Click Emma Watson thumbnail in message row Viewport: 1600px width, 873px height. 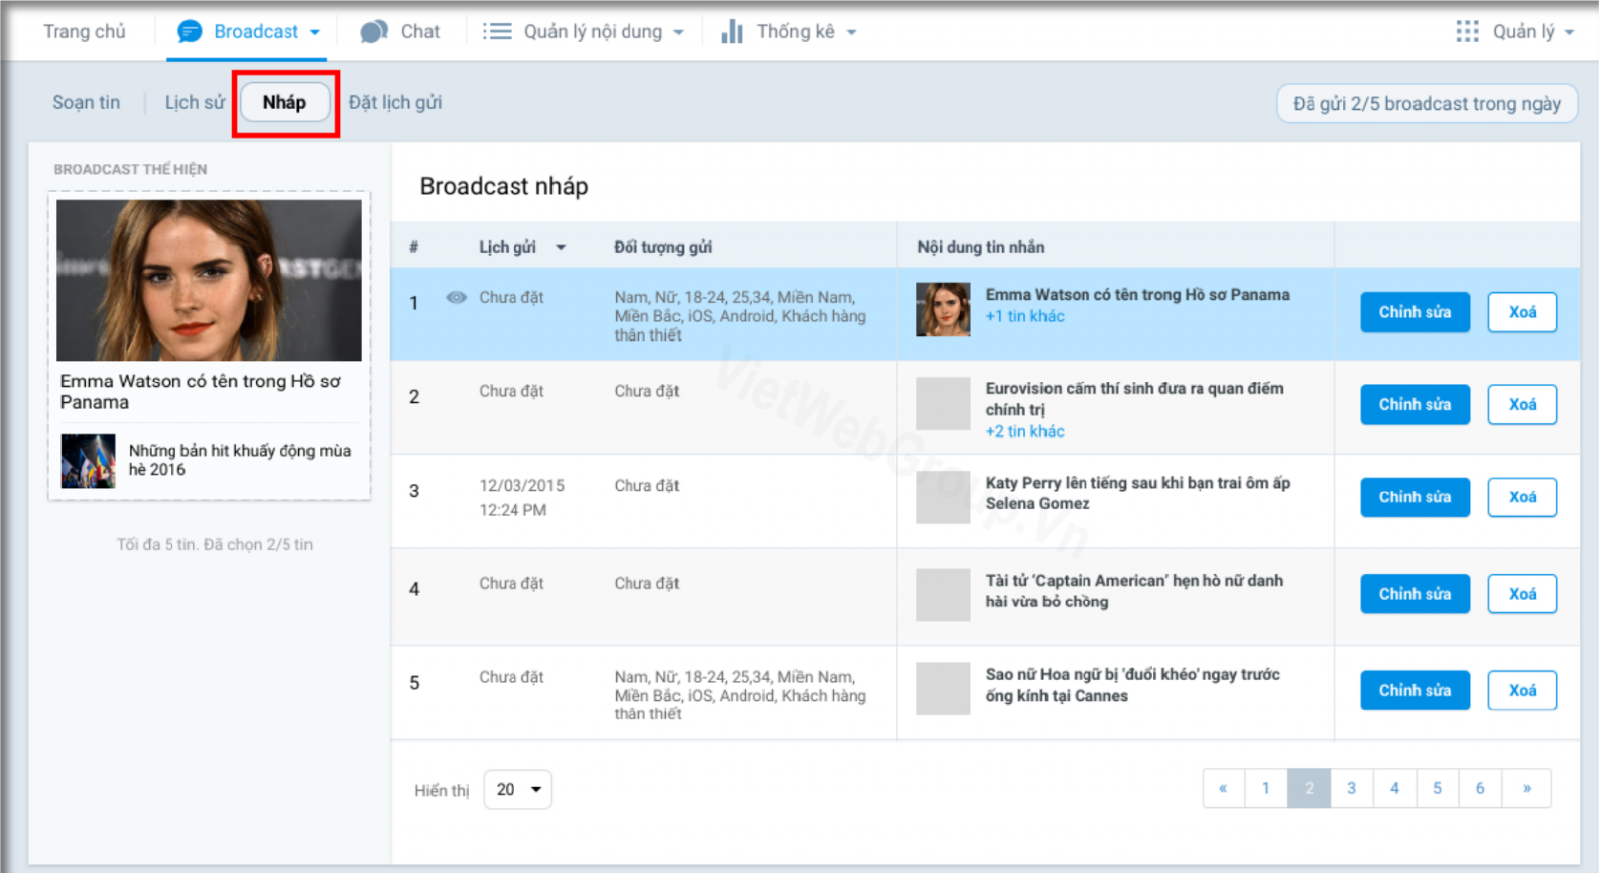943,309
